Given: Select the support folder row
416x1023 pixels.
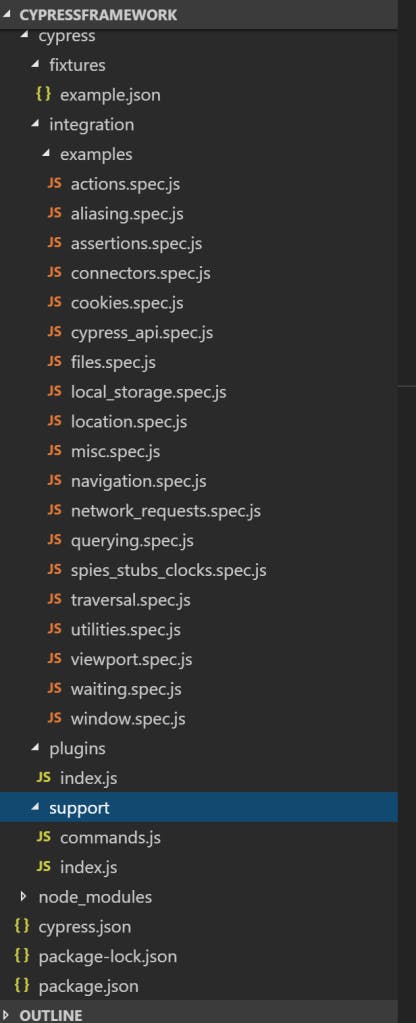Looking at the screenshot, I should coord(199,808).
